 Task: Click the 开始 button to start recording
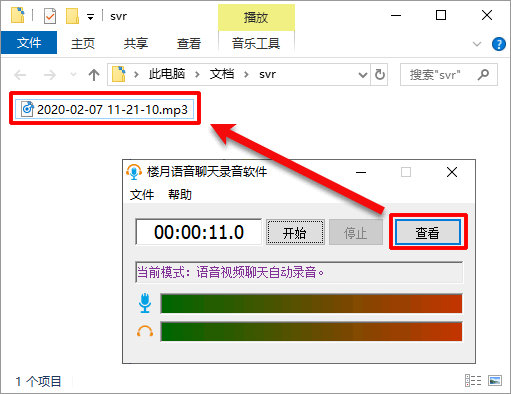click(295, 232)
